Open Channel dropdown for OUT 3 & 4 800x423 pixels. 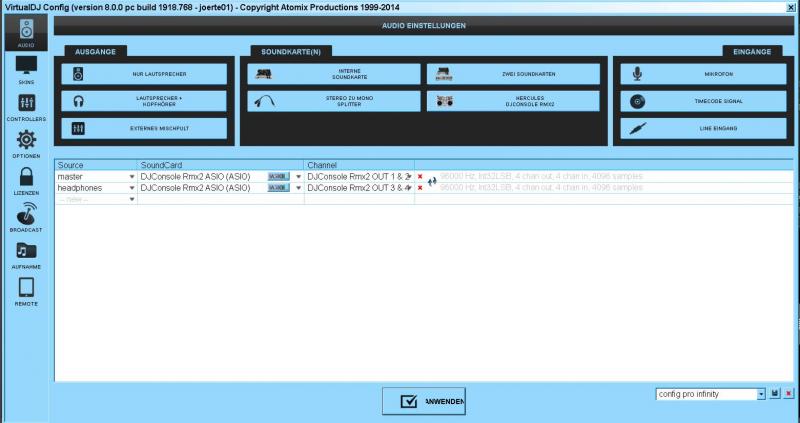[x=410, y=188]
